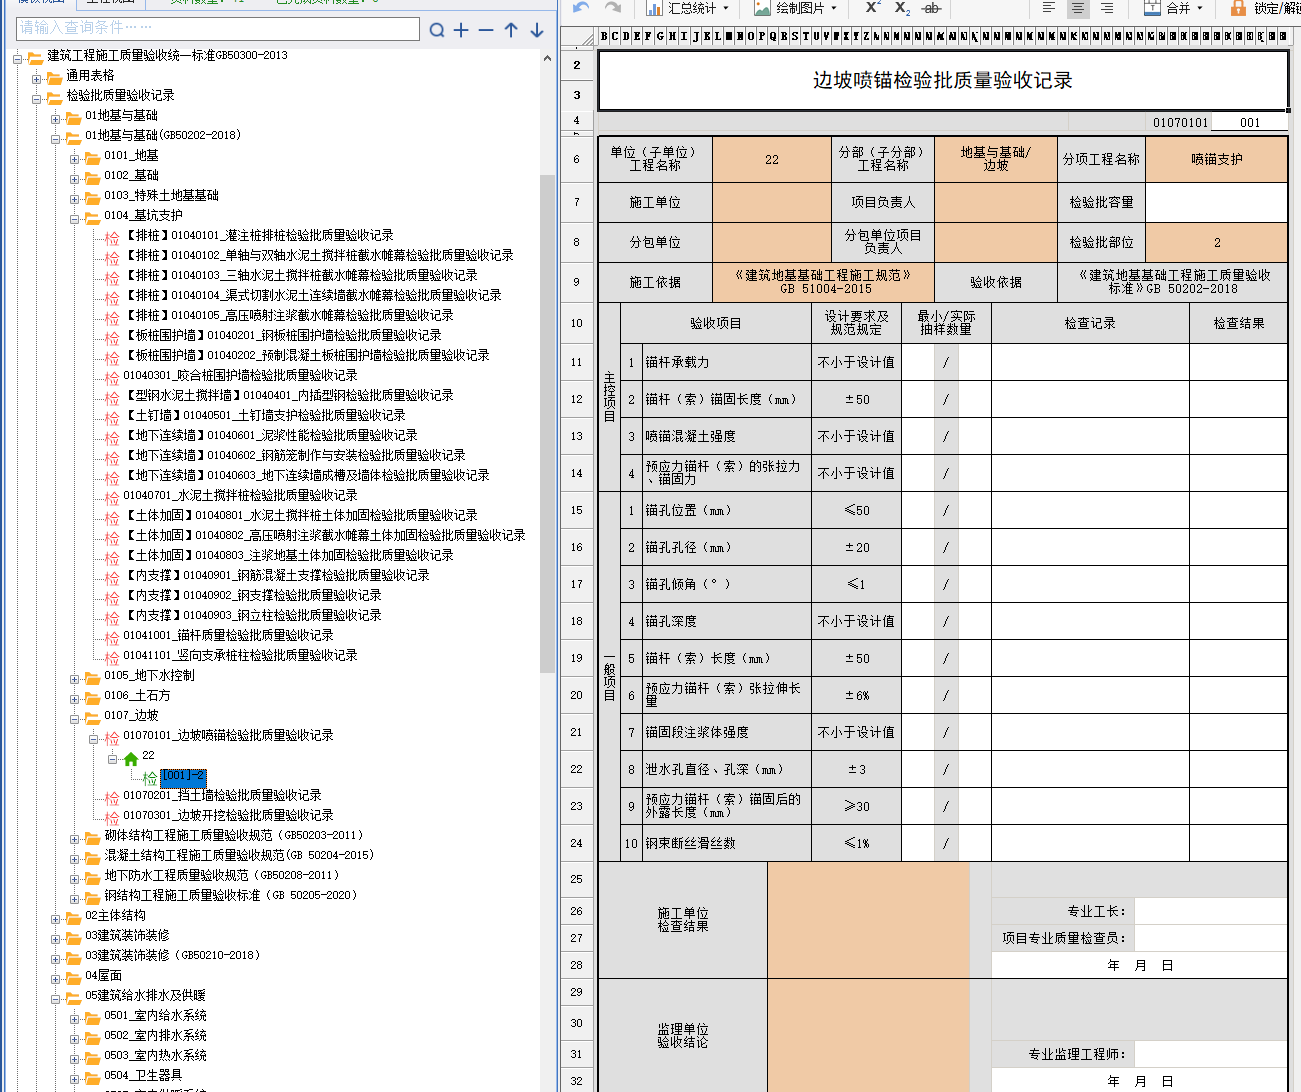Select 01040301_咬合桩围护墙检验批质量验收记录

241,375
